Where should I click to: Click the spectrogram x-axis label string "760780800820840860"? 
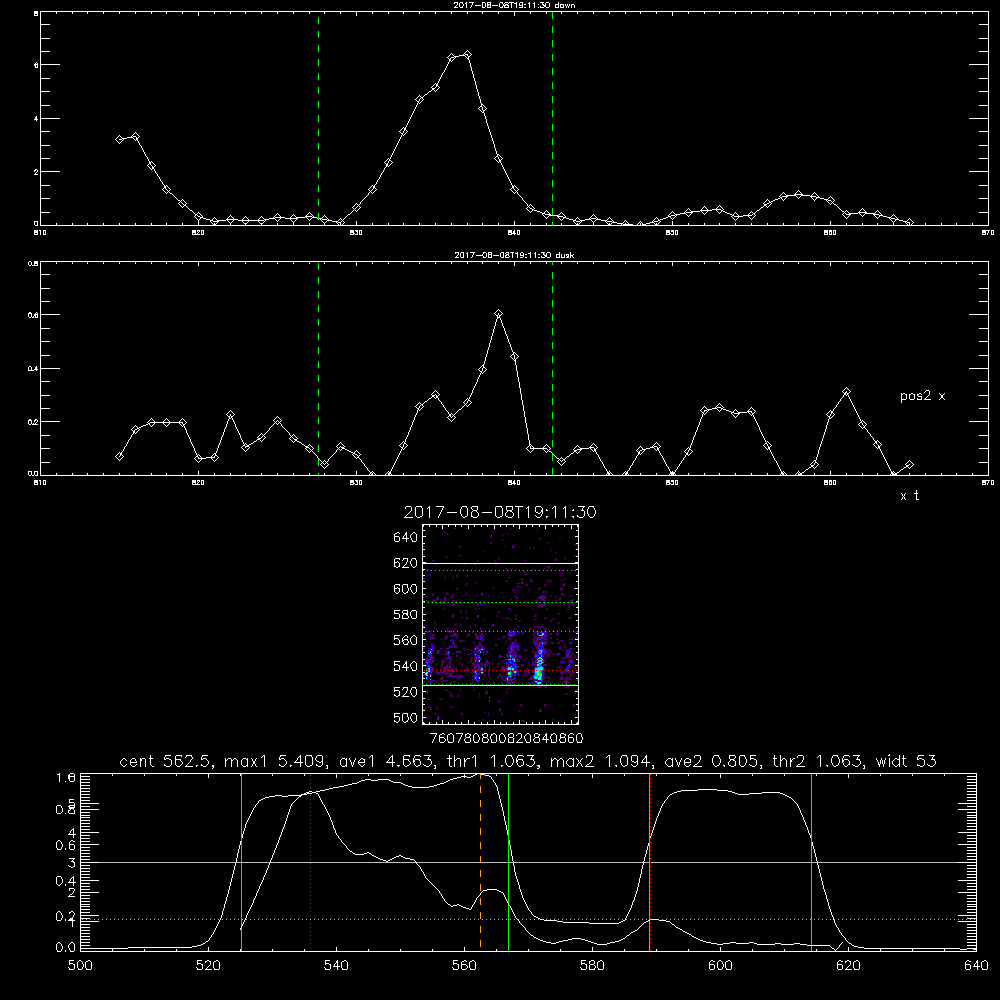506,739
